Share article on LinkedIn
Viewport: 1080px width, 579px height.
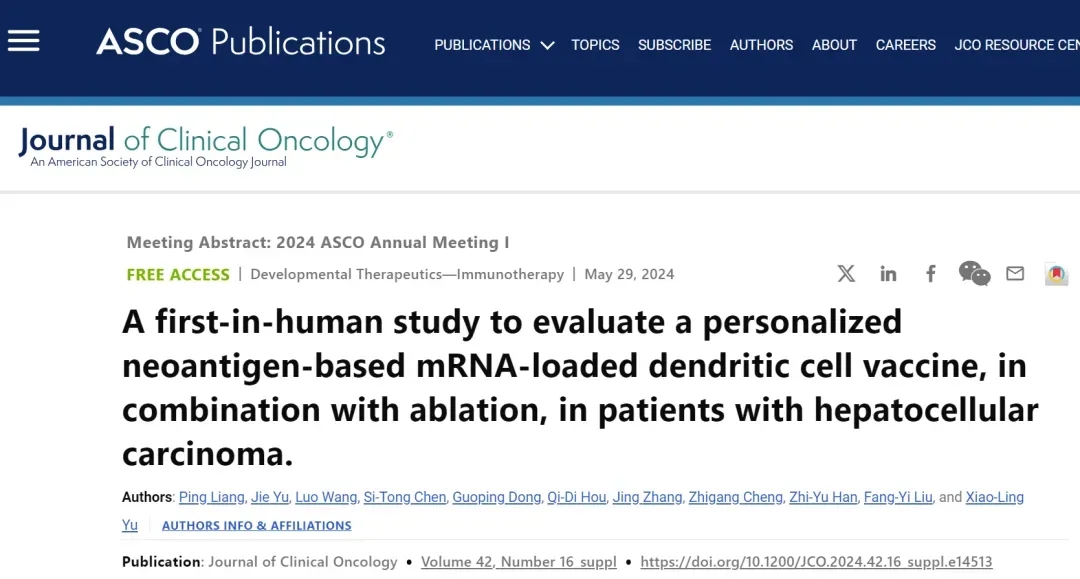888,274
